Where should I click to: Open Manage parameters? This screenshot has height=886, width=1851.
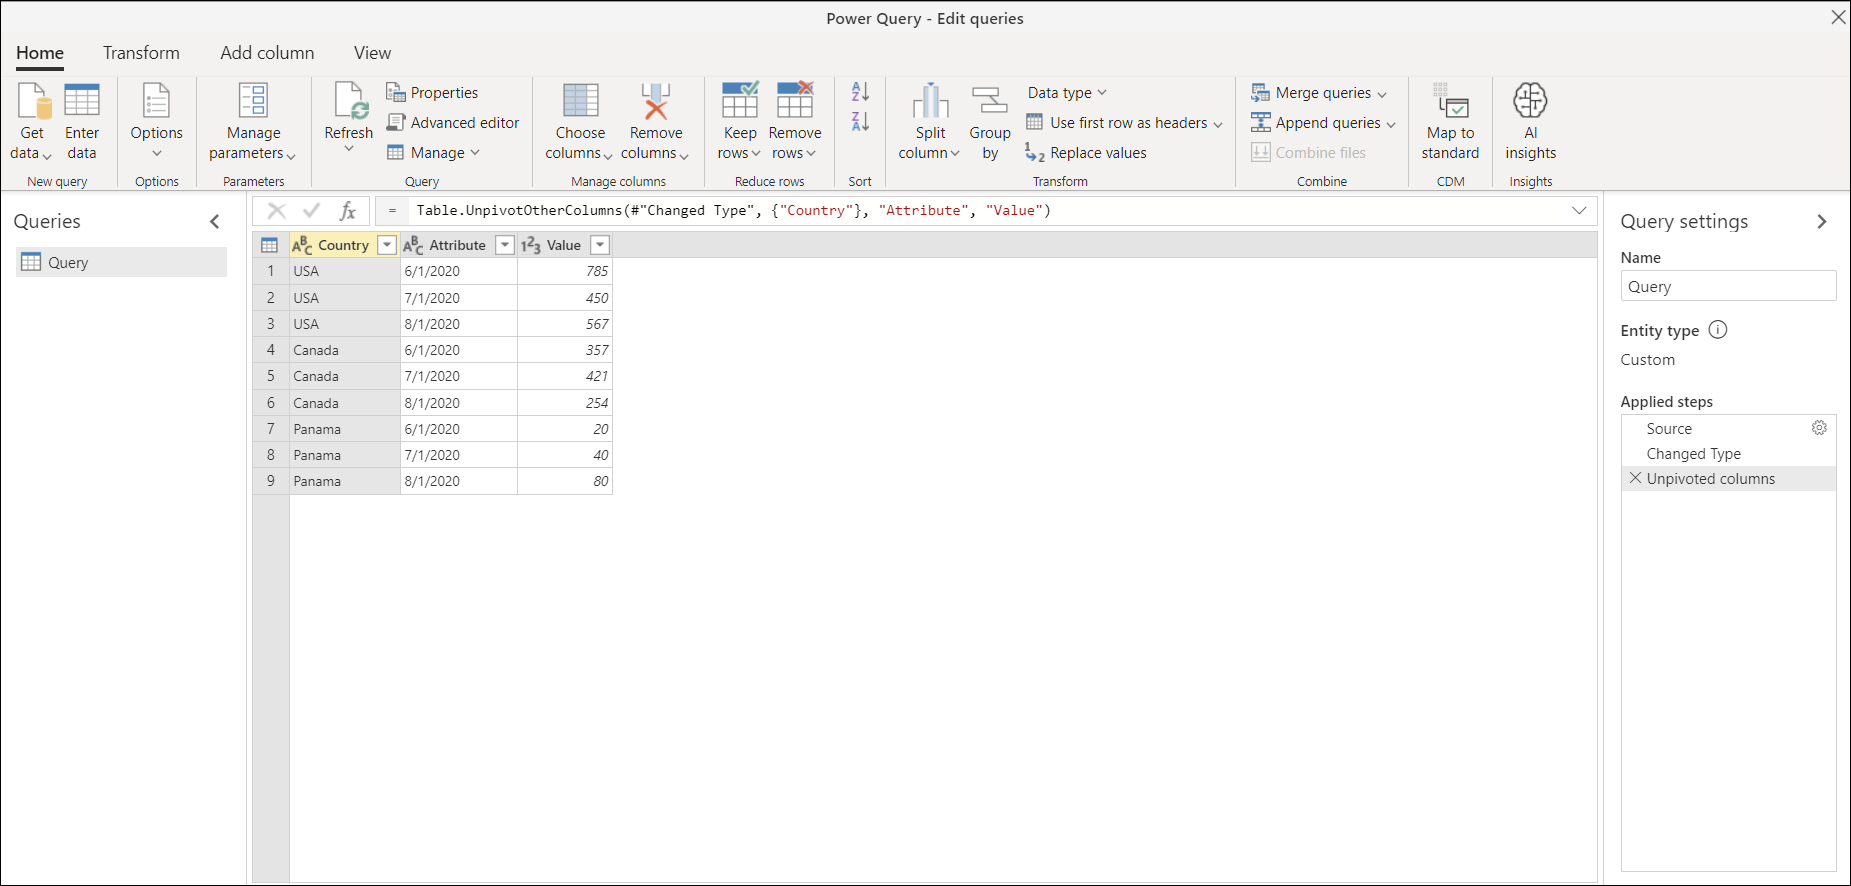pos(253,121)
